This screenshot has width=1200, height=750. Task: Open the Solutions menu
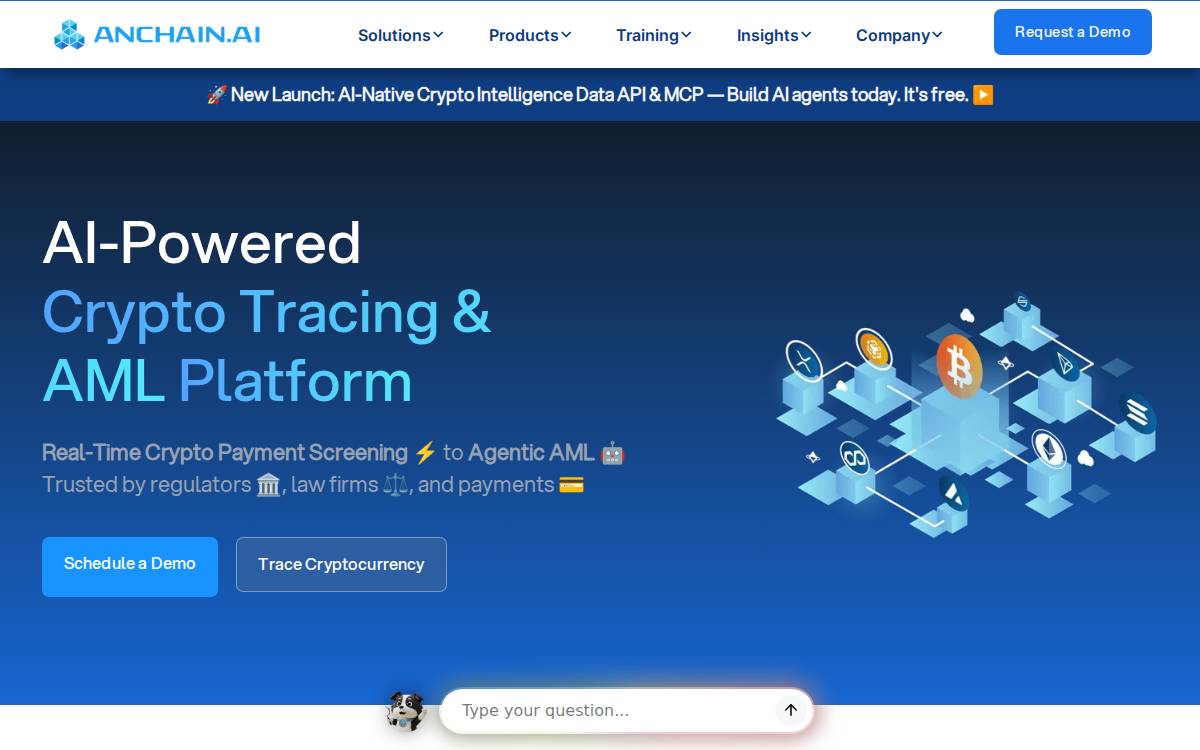[x=400, y=35]
